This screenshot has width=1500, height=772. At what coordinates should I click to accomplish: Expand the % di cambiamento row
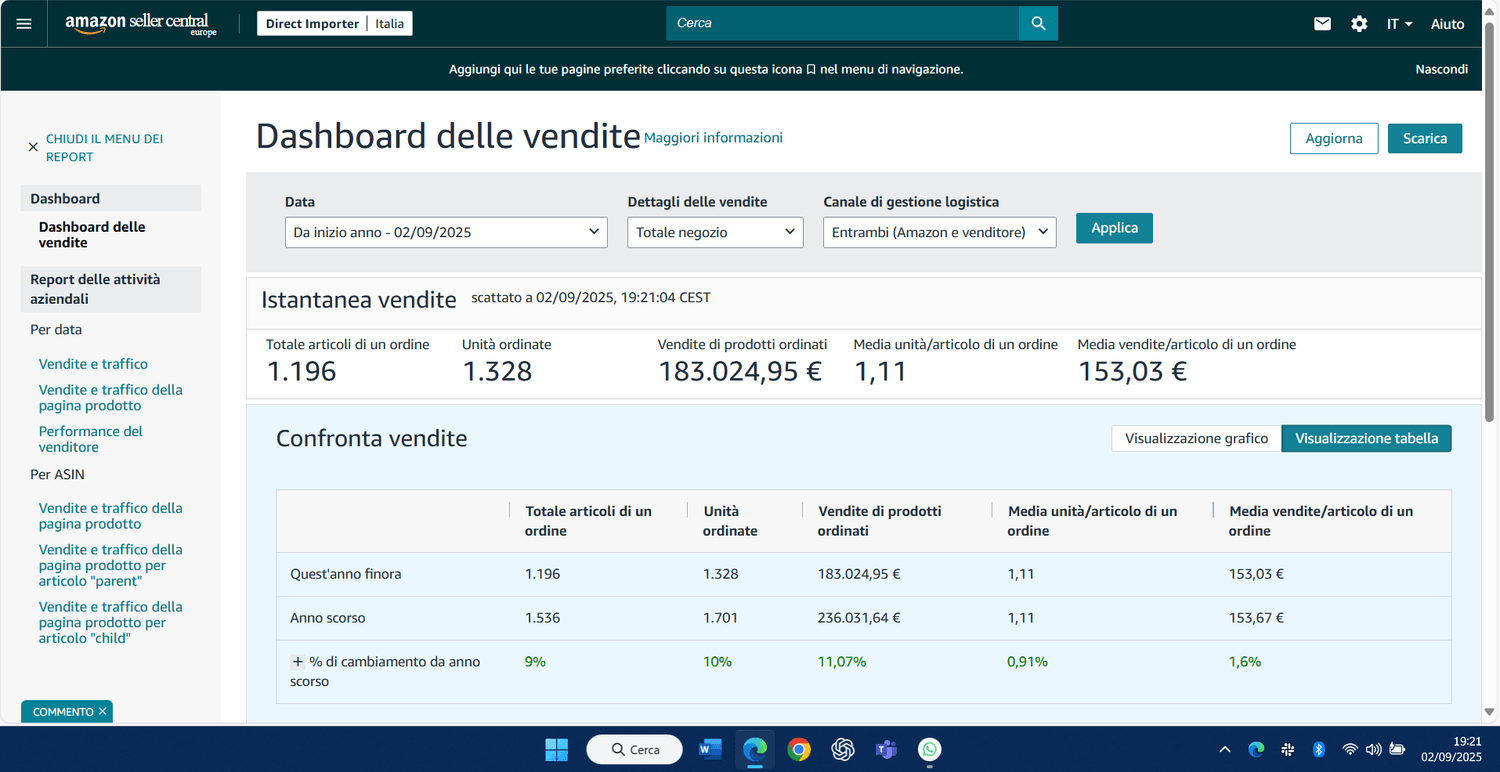pyautogui.click(x=297, y=662)
